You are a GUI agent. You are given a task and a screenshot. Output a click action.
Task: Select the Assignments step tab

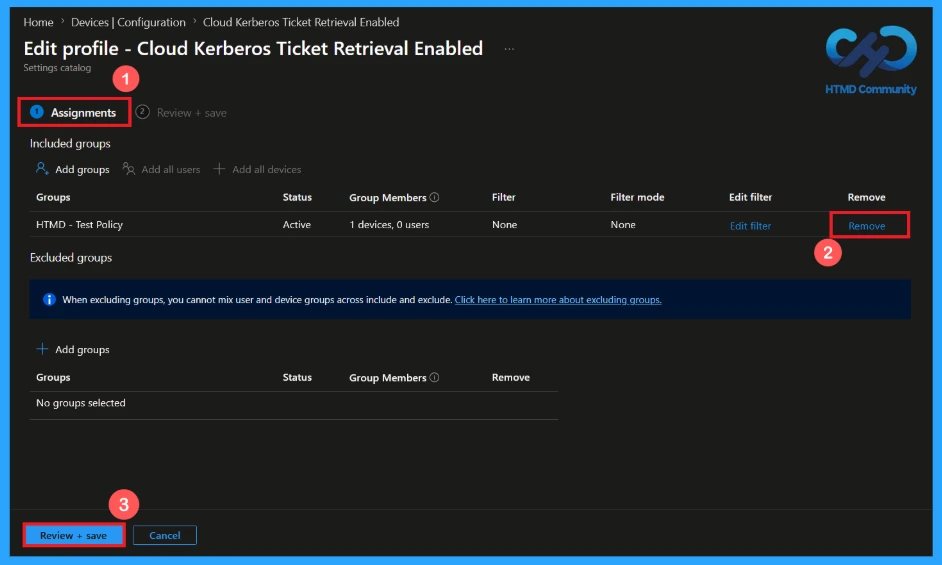click(x=74, y=112)
